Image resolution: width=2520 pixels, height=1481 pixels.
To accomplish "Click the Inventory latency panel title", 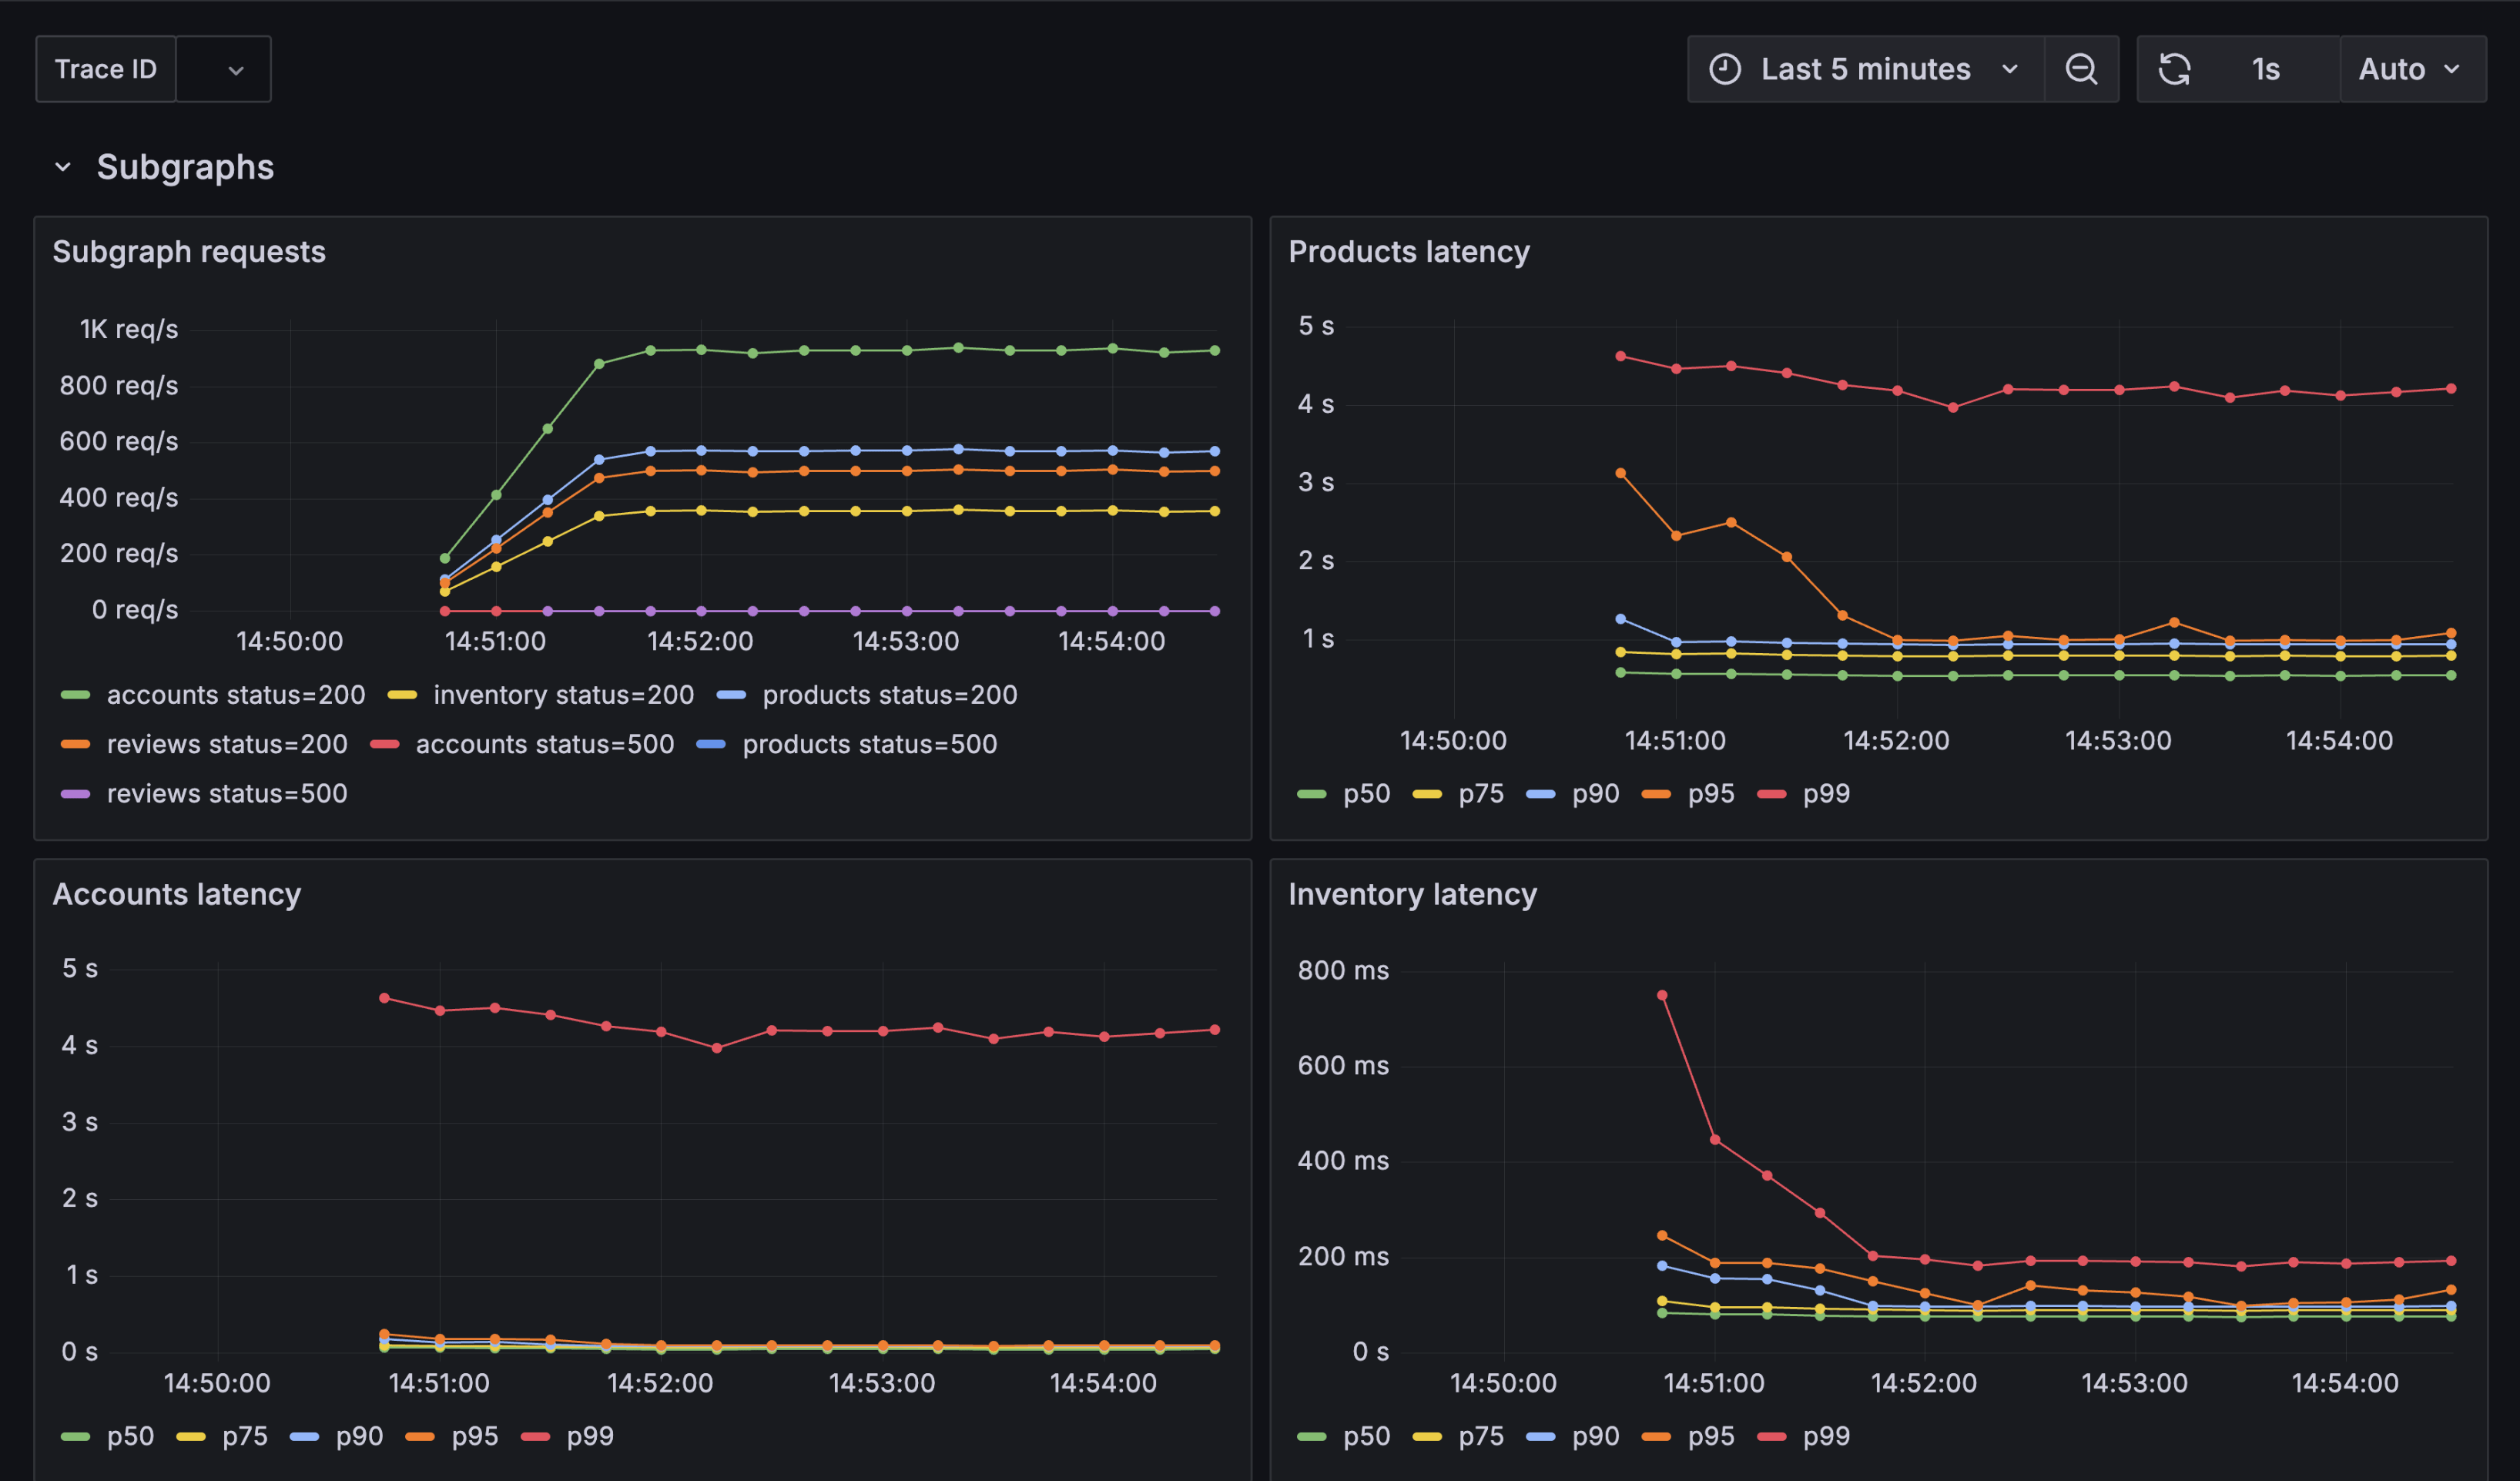I will (x=1412, y=894).
